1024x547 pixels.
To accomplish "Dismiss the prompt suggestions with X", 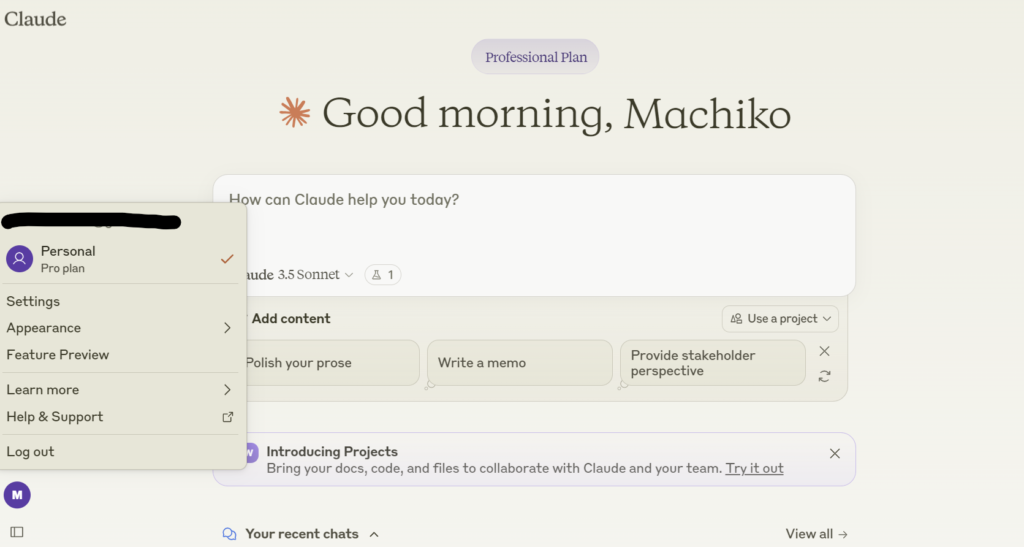I will 824,351.
